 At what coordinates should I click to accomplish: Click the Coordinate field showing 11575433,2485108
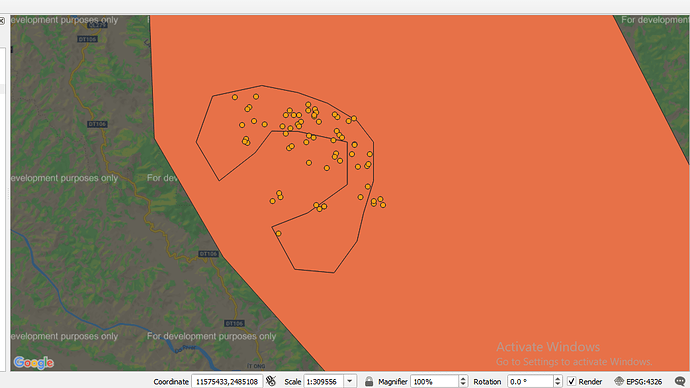227,381
